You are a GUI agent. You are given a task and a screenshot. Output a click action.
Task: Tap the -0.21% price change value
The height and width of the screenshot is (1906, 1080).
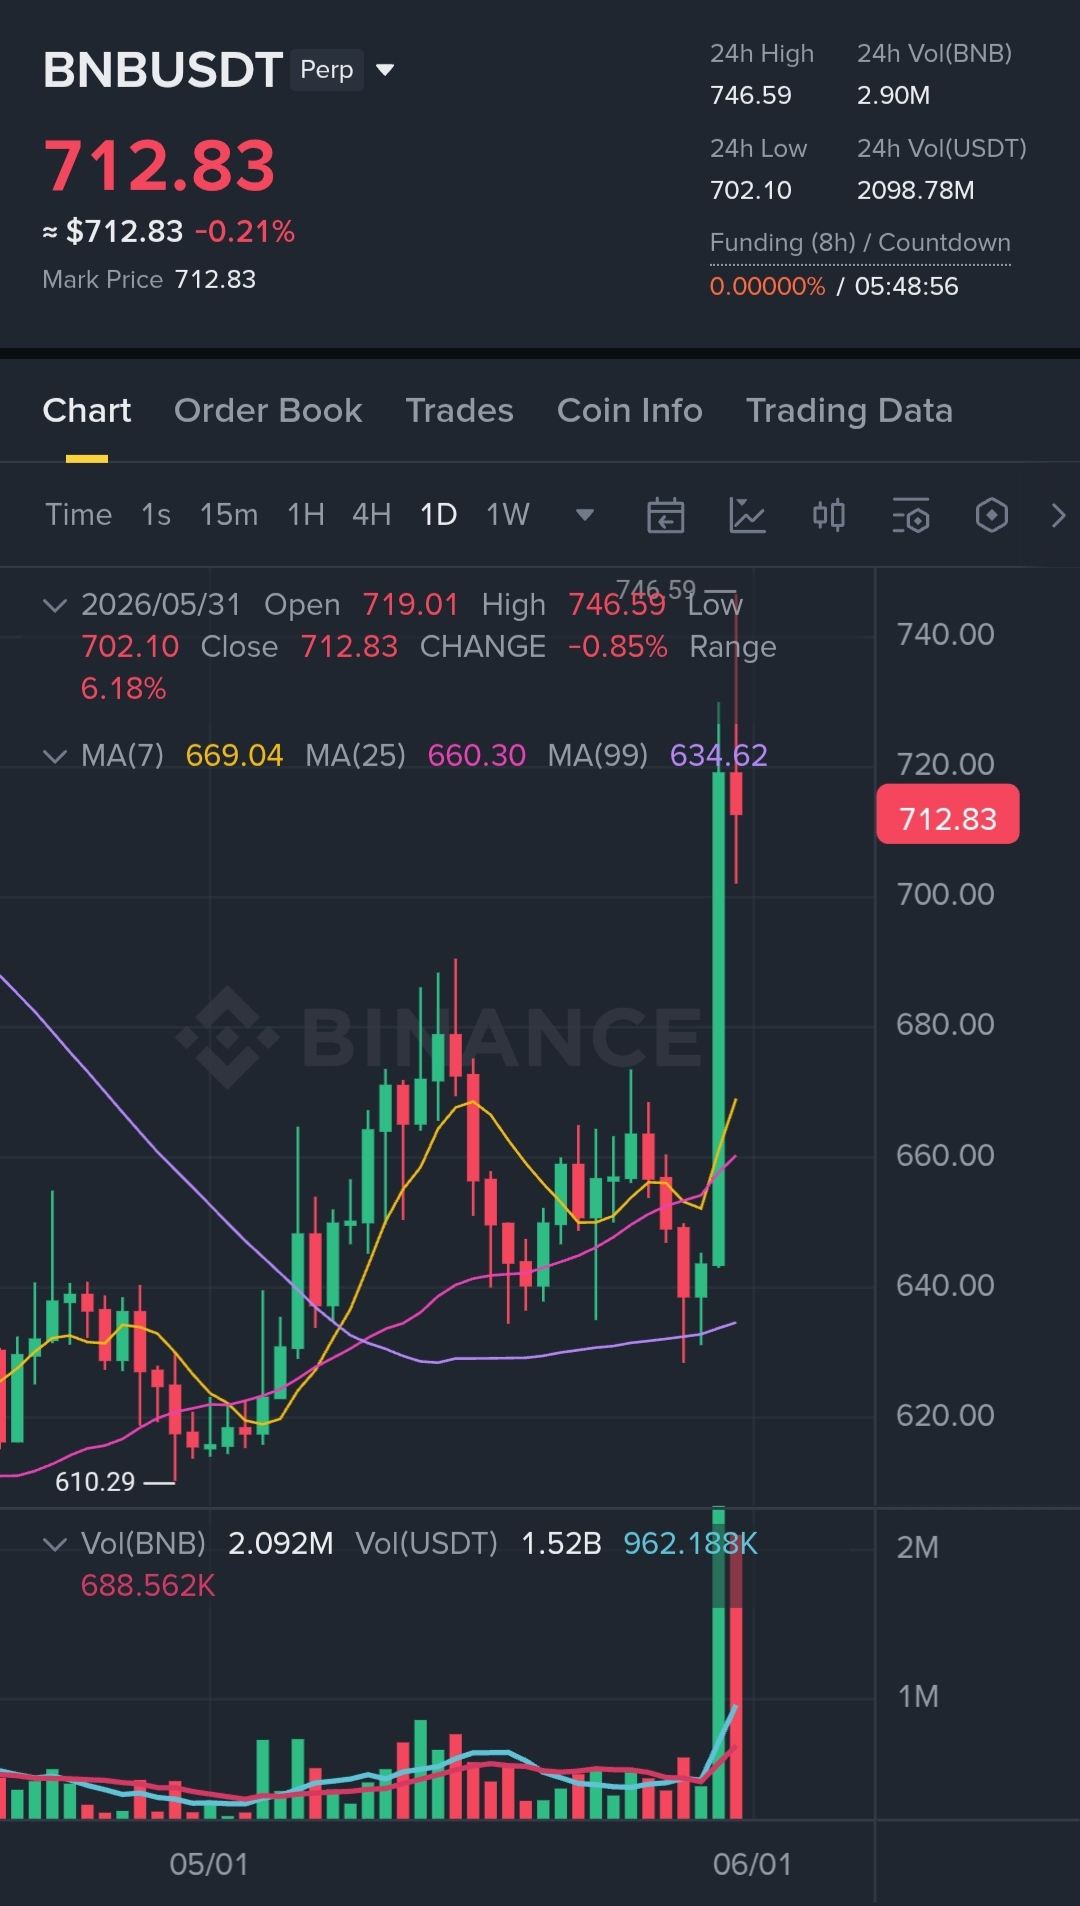tap(245, 232)
